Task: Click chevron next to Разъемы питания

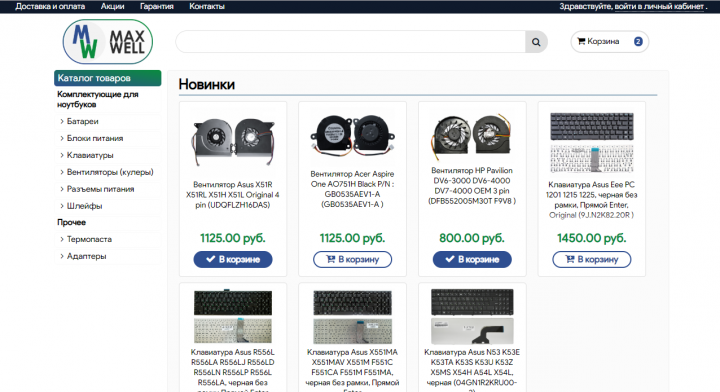Action: 62,189
